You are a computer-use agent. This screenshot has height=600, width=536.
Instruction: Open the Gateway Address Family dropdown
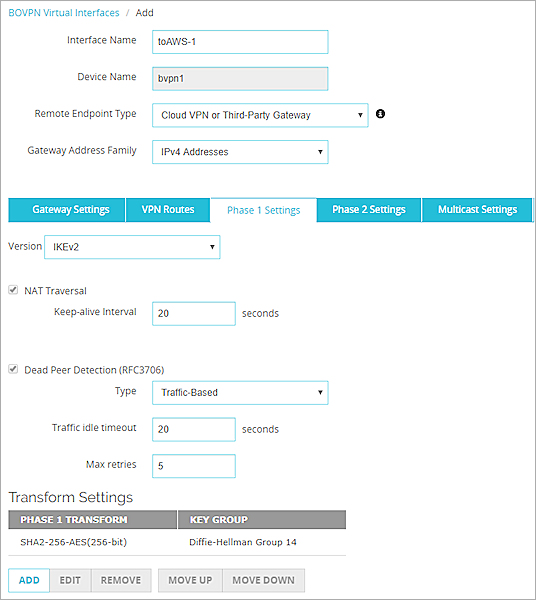point(240,152)
